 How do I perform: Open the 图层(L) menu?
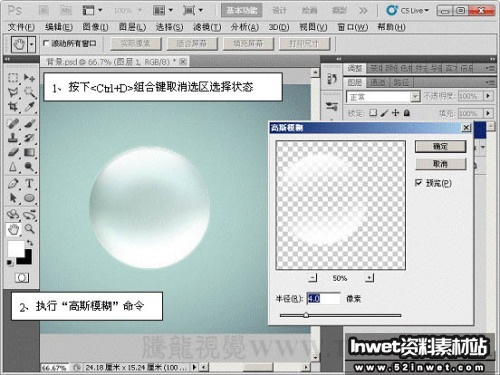point(132,27)
